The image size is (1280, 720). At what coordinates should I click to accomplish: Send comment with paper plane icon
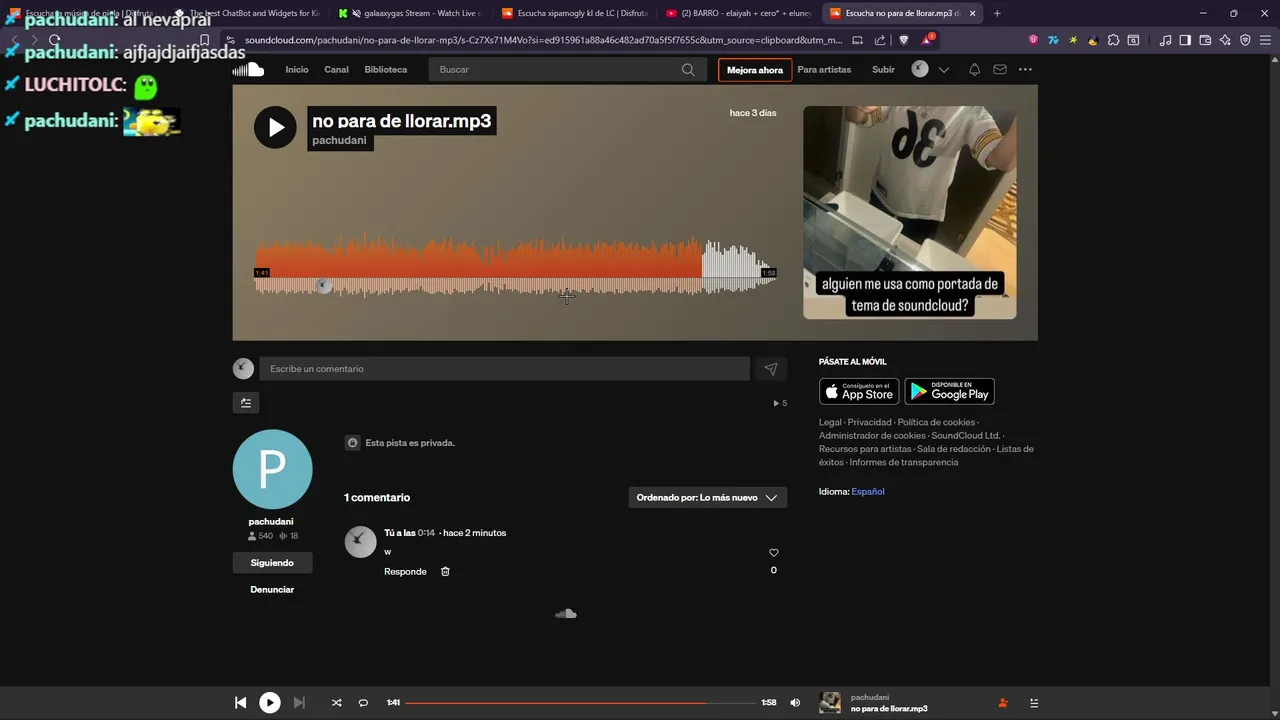pos(771,369)
